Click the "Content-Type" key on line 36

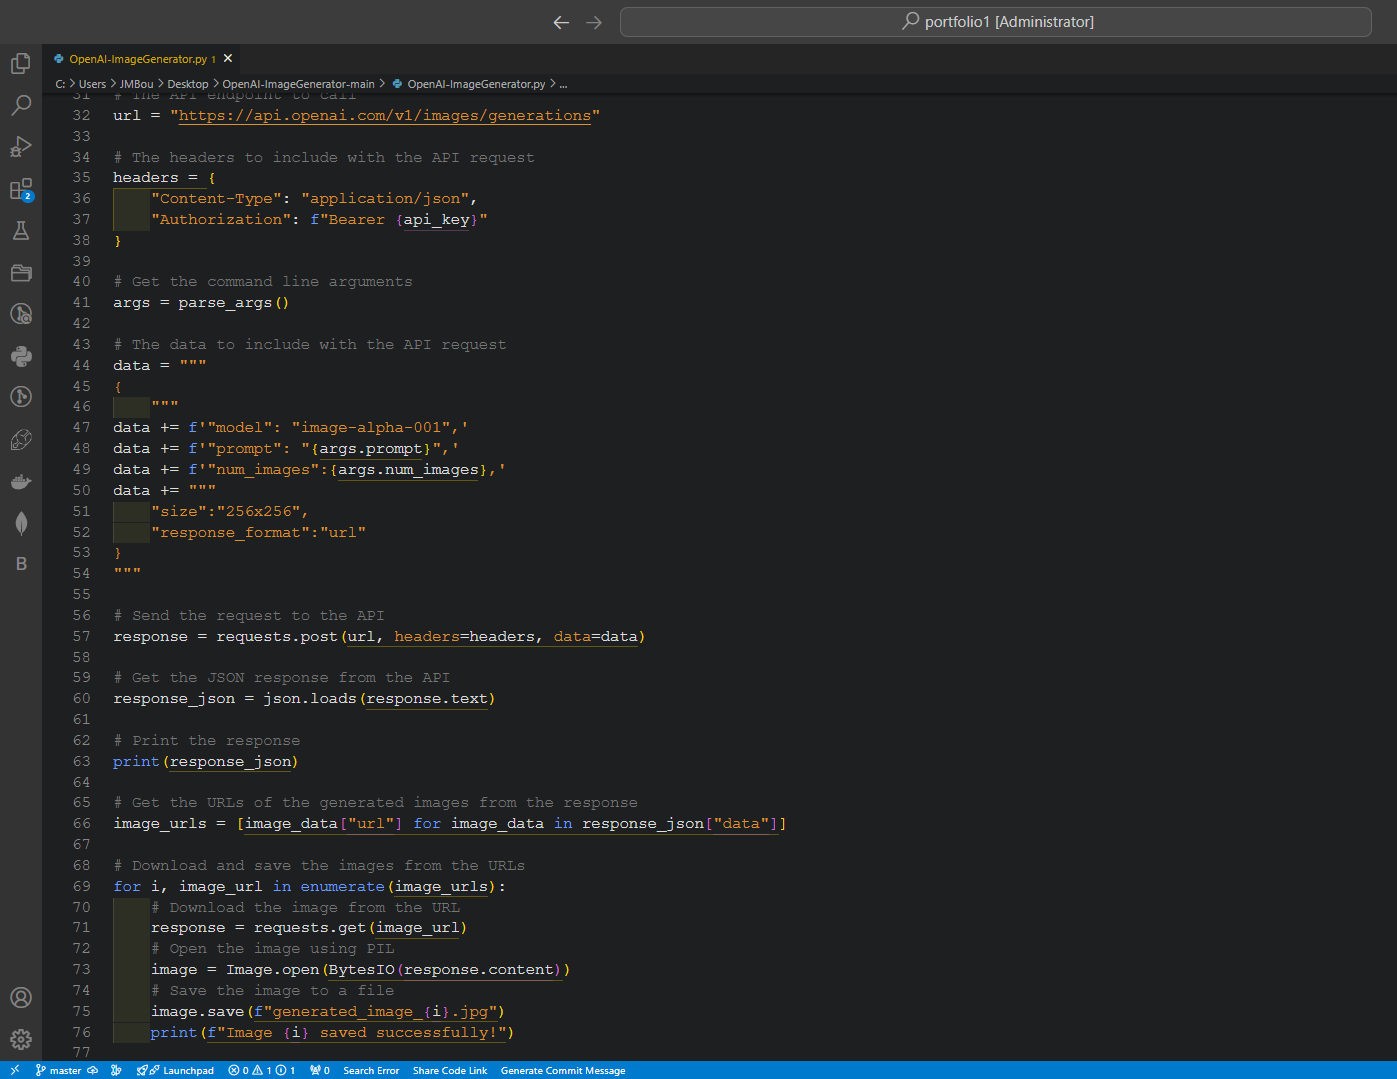(216, 199)
